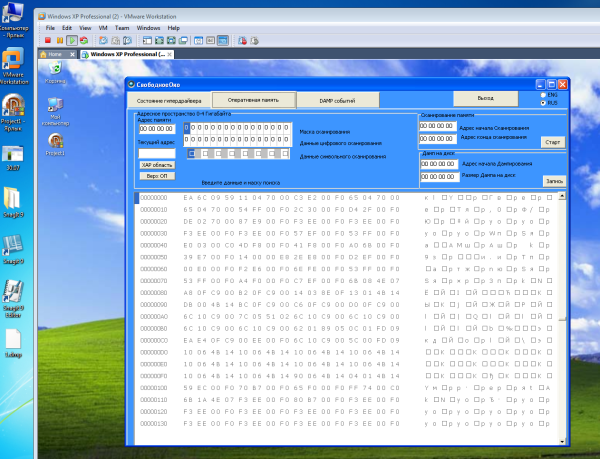Screen dimensions: 600x459
Task: Open the File menu
Action: tap(50, 28)
